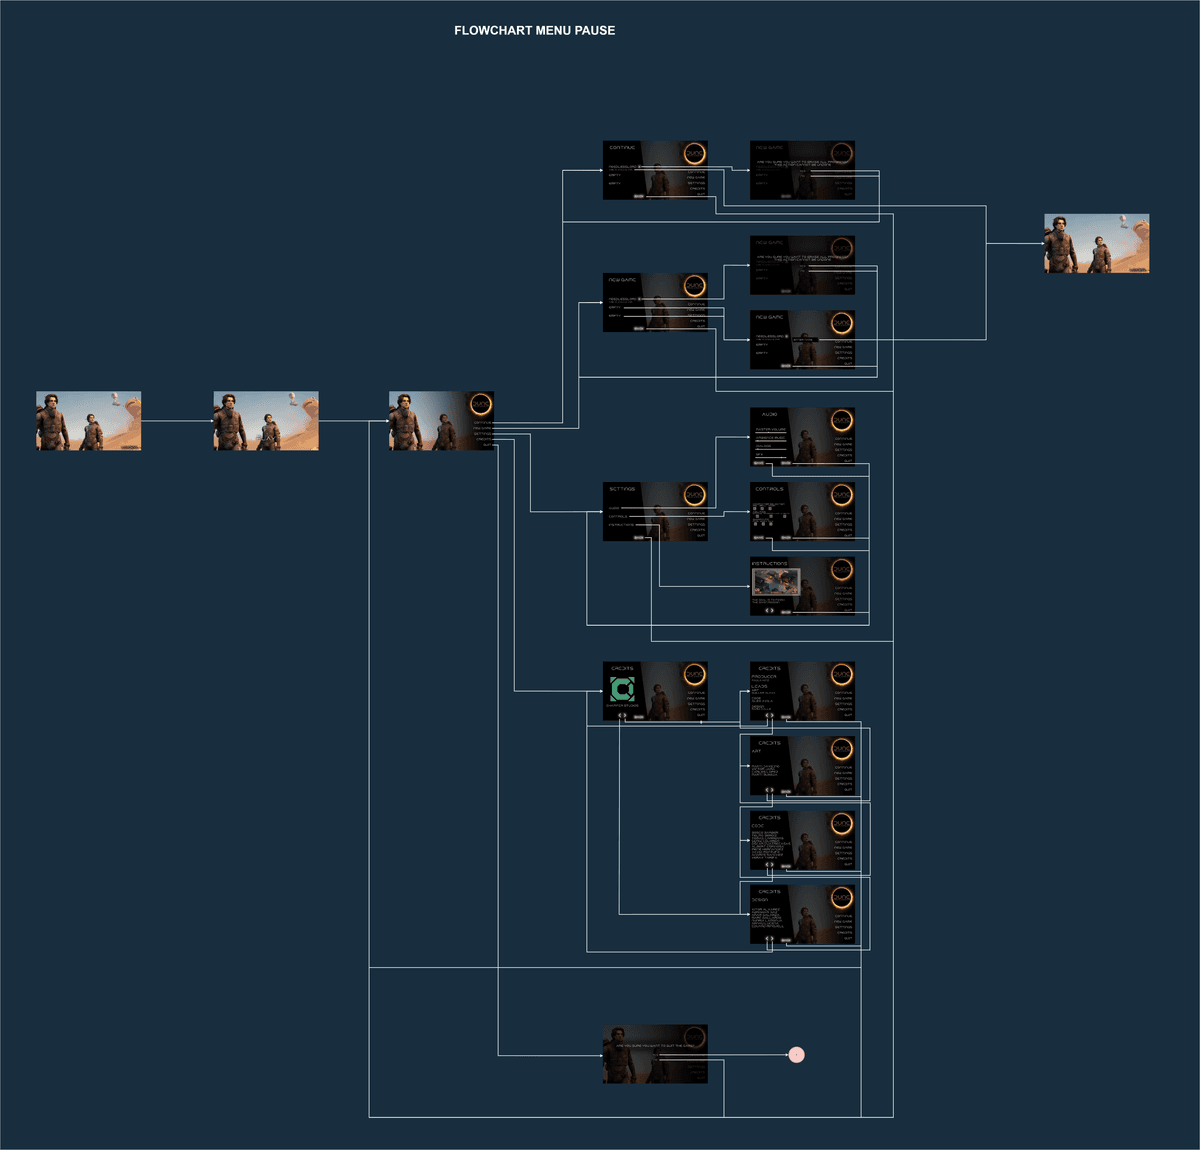Screen dimensions: 1200x1150
Task: Select the New Game enter-name screen thumbnail
Action: (x=803, y=339)
